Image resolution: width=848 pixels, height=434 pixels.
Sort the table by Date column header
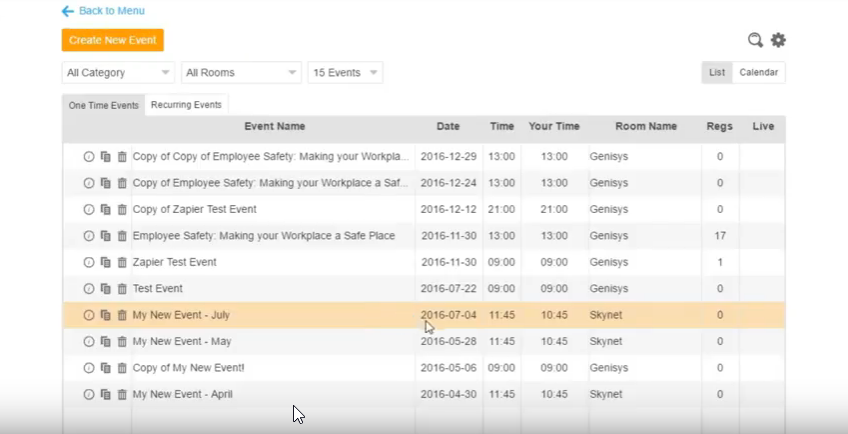coord(448,127)
